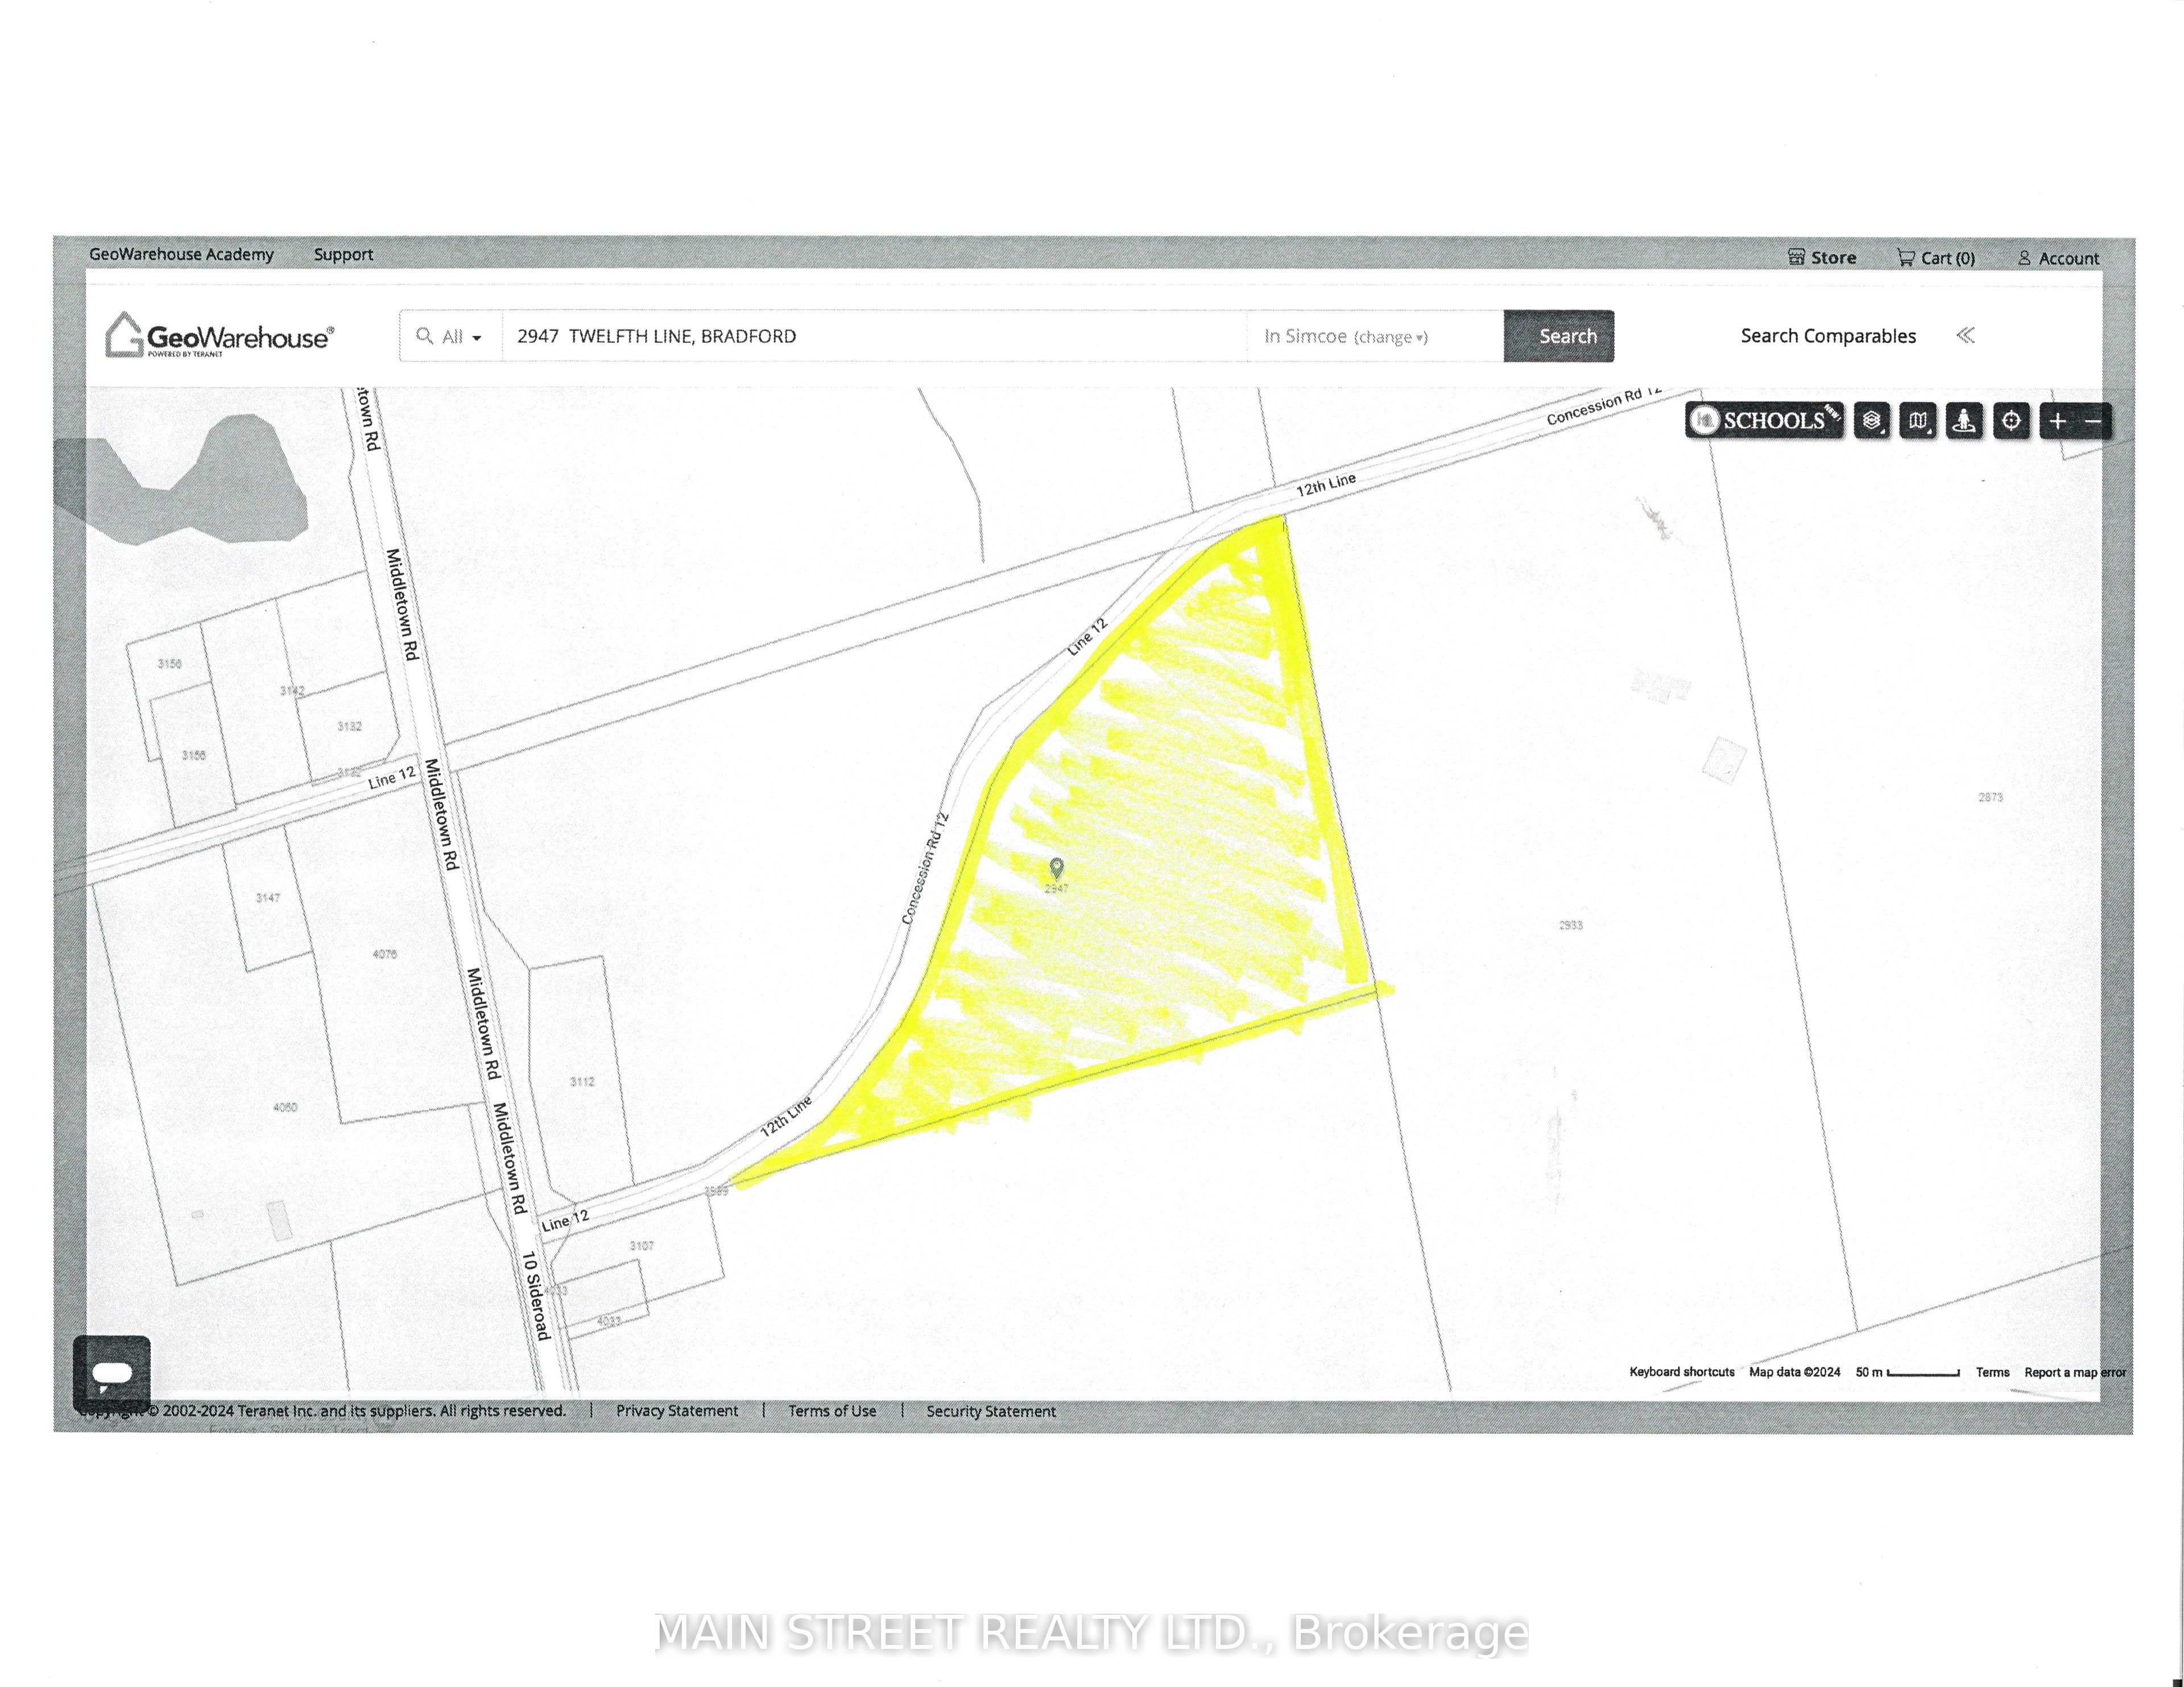Open the map layers menu
Image resolution: width=2184 pixels, height=1687 pixels.
point(1872,421)
